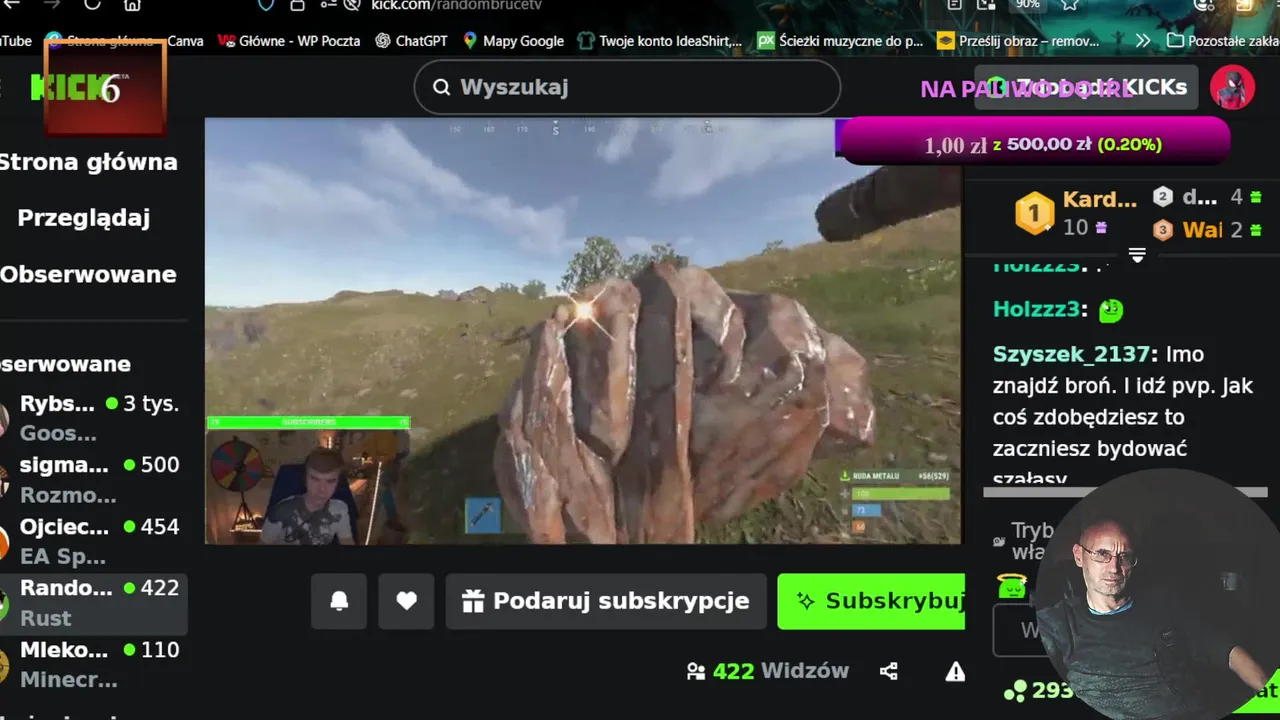Click the Holzzz3 username in chat

[1036, 309]
